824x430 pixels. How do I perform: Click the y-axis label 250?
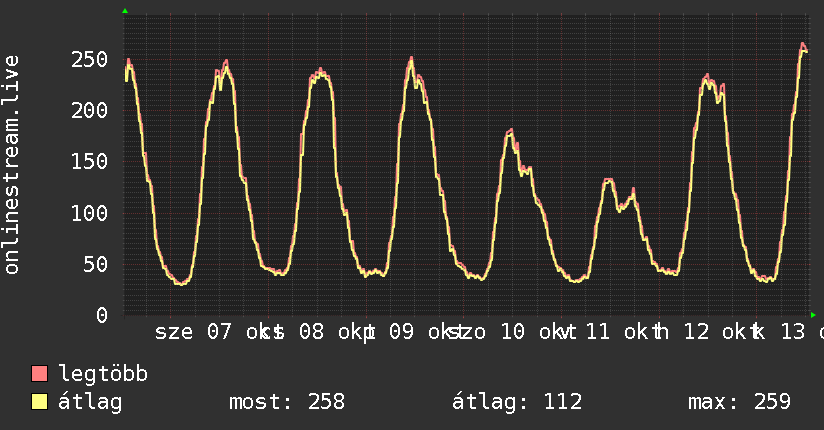coord(89,59)
